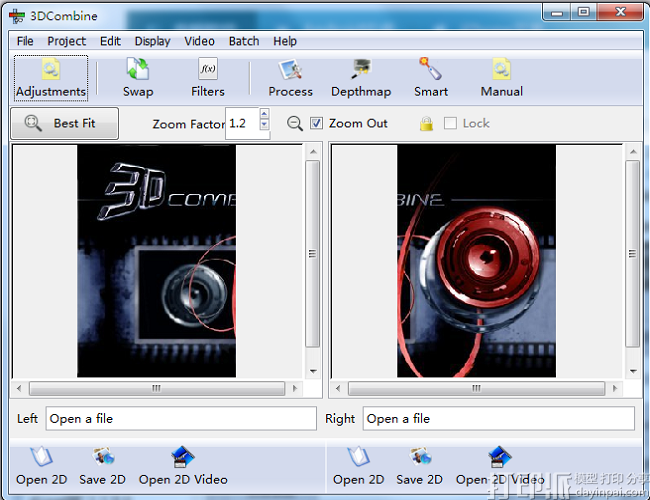Enable the Lock checkbox

coord(450,123)
